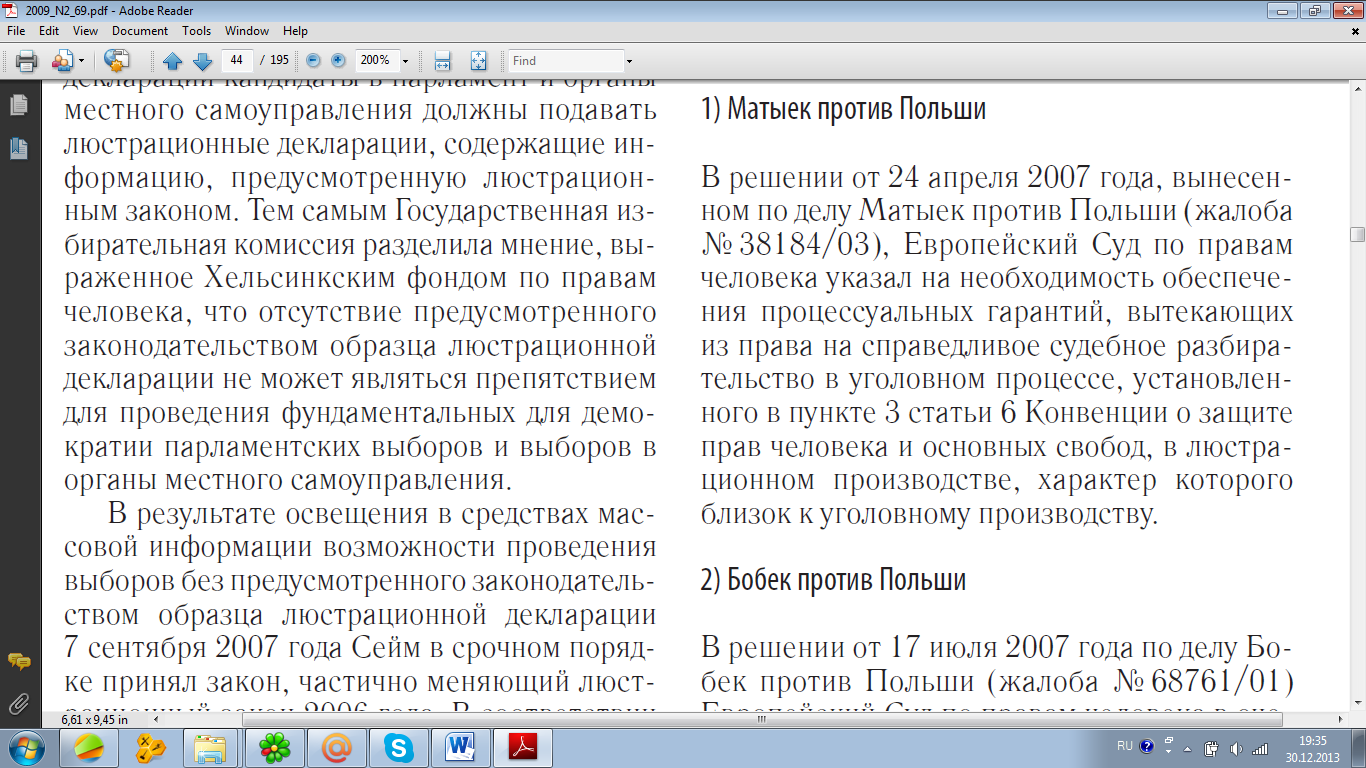
Task: Switch to Microsoft Word in taskbar
Action: pos(459,747)
